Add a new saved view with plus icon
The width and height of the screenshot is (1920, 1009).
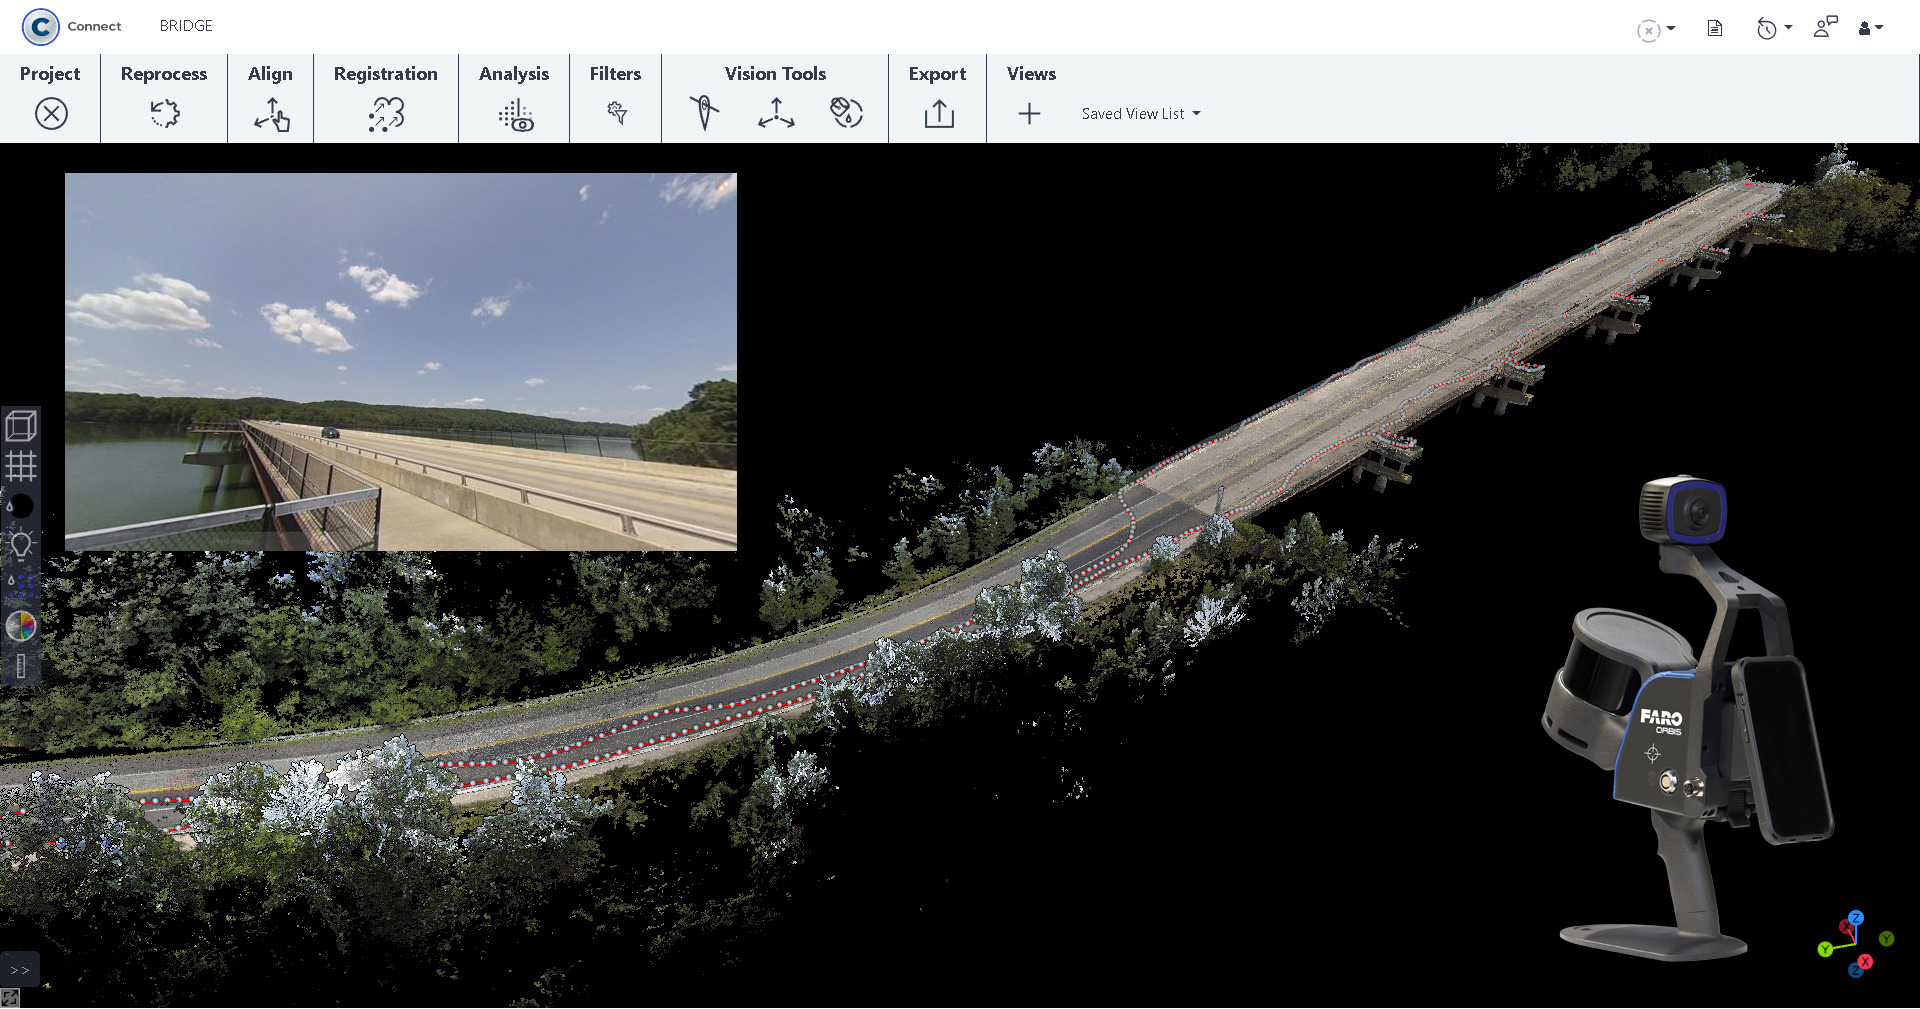click(1029, 114)
